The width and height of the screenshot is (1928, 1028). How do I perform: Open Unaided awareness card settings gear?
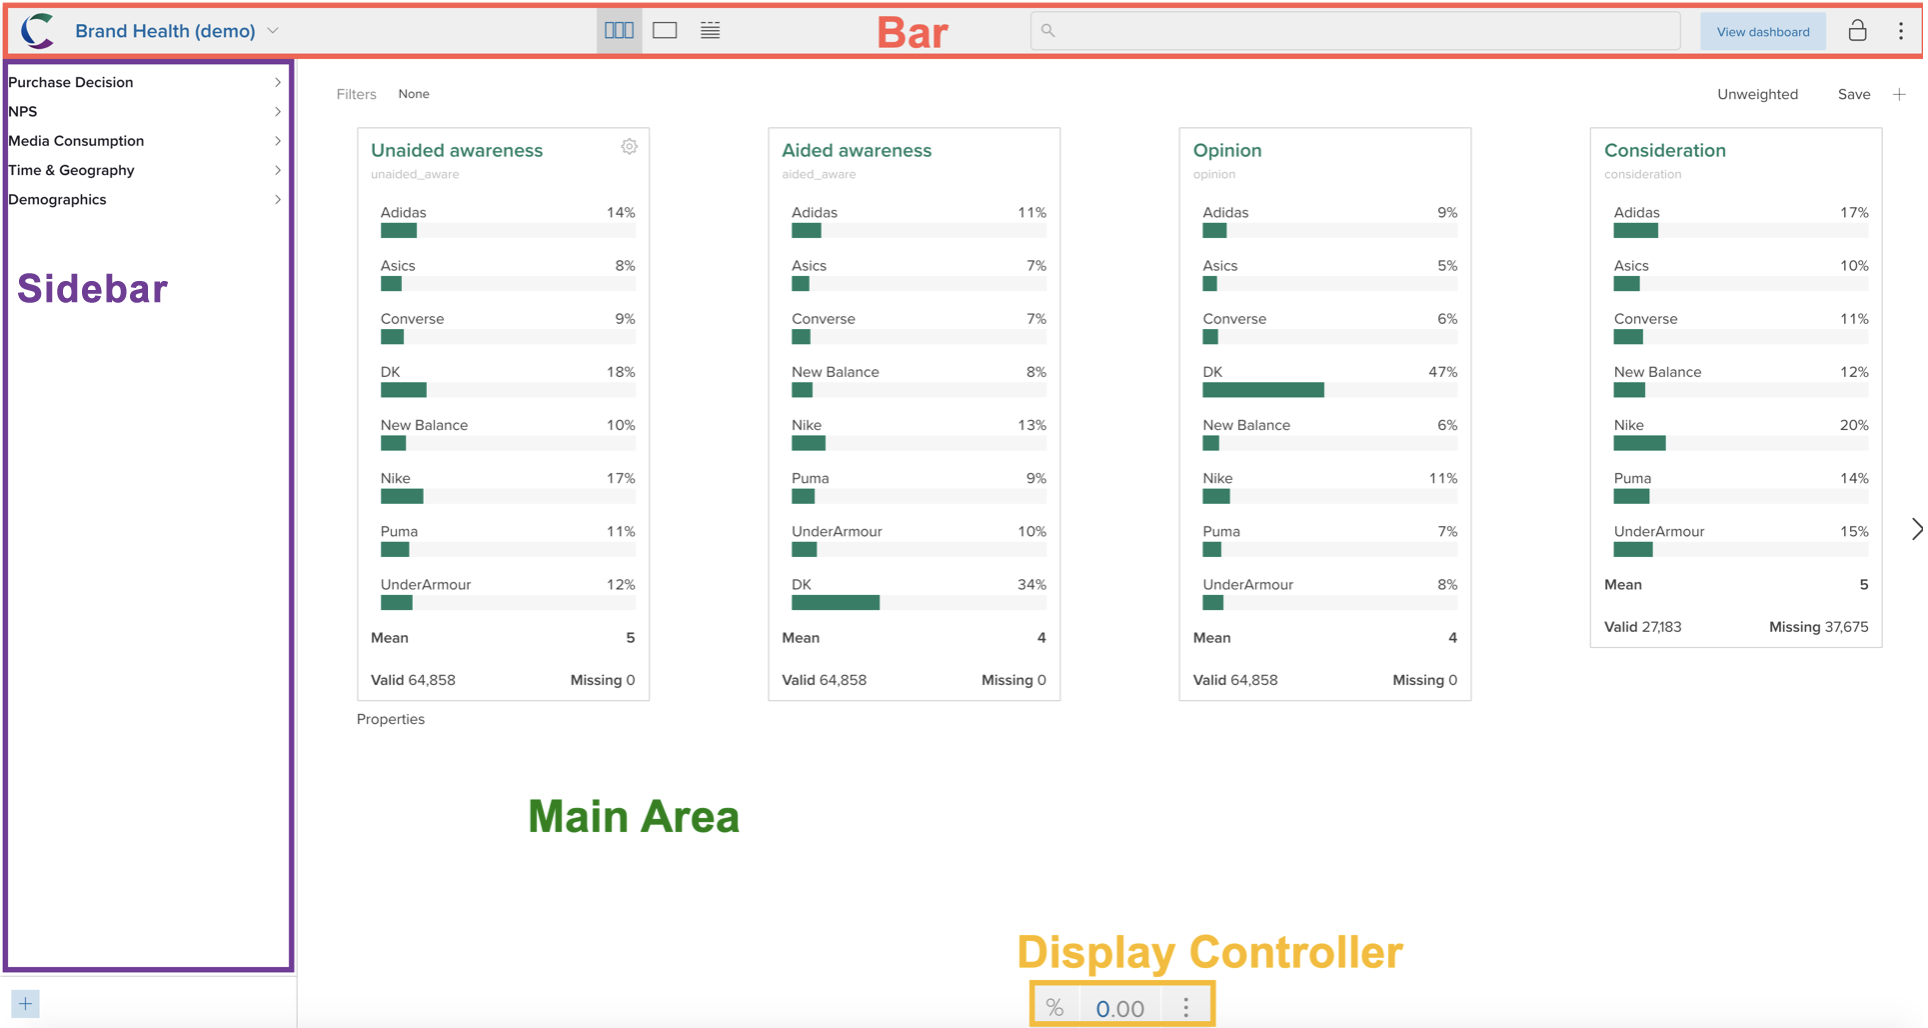click(629, 146)
